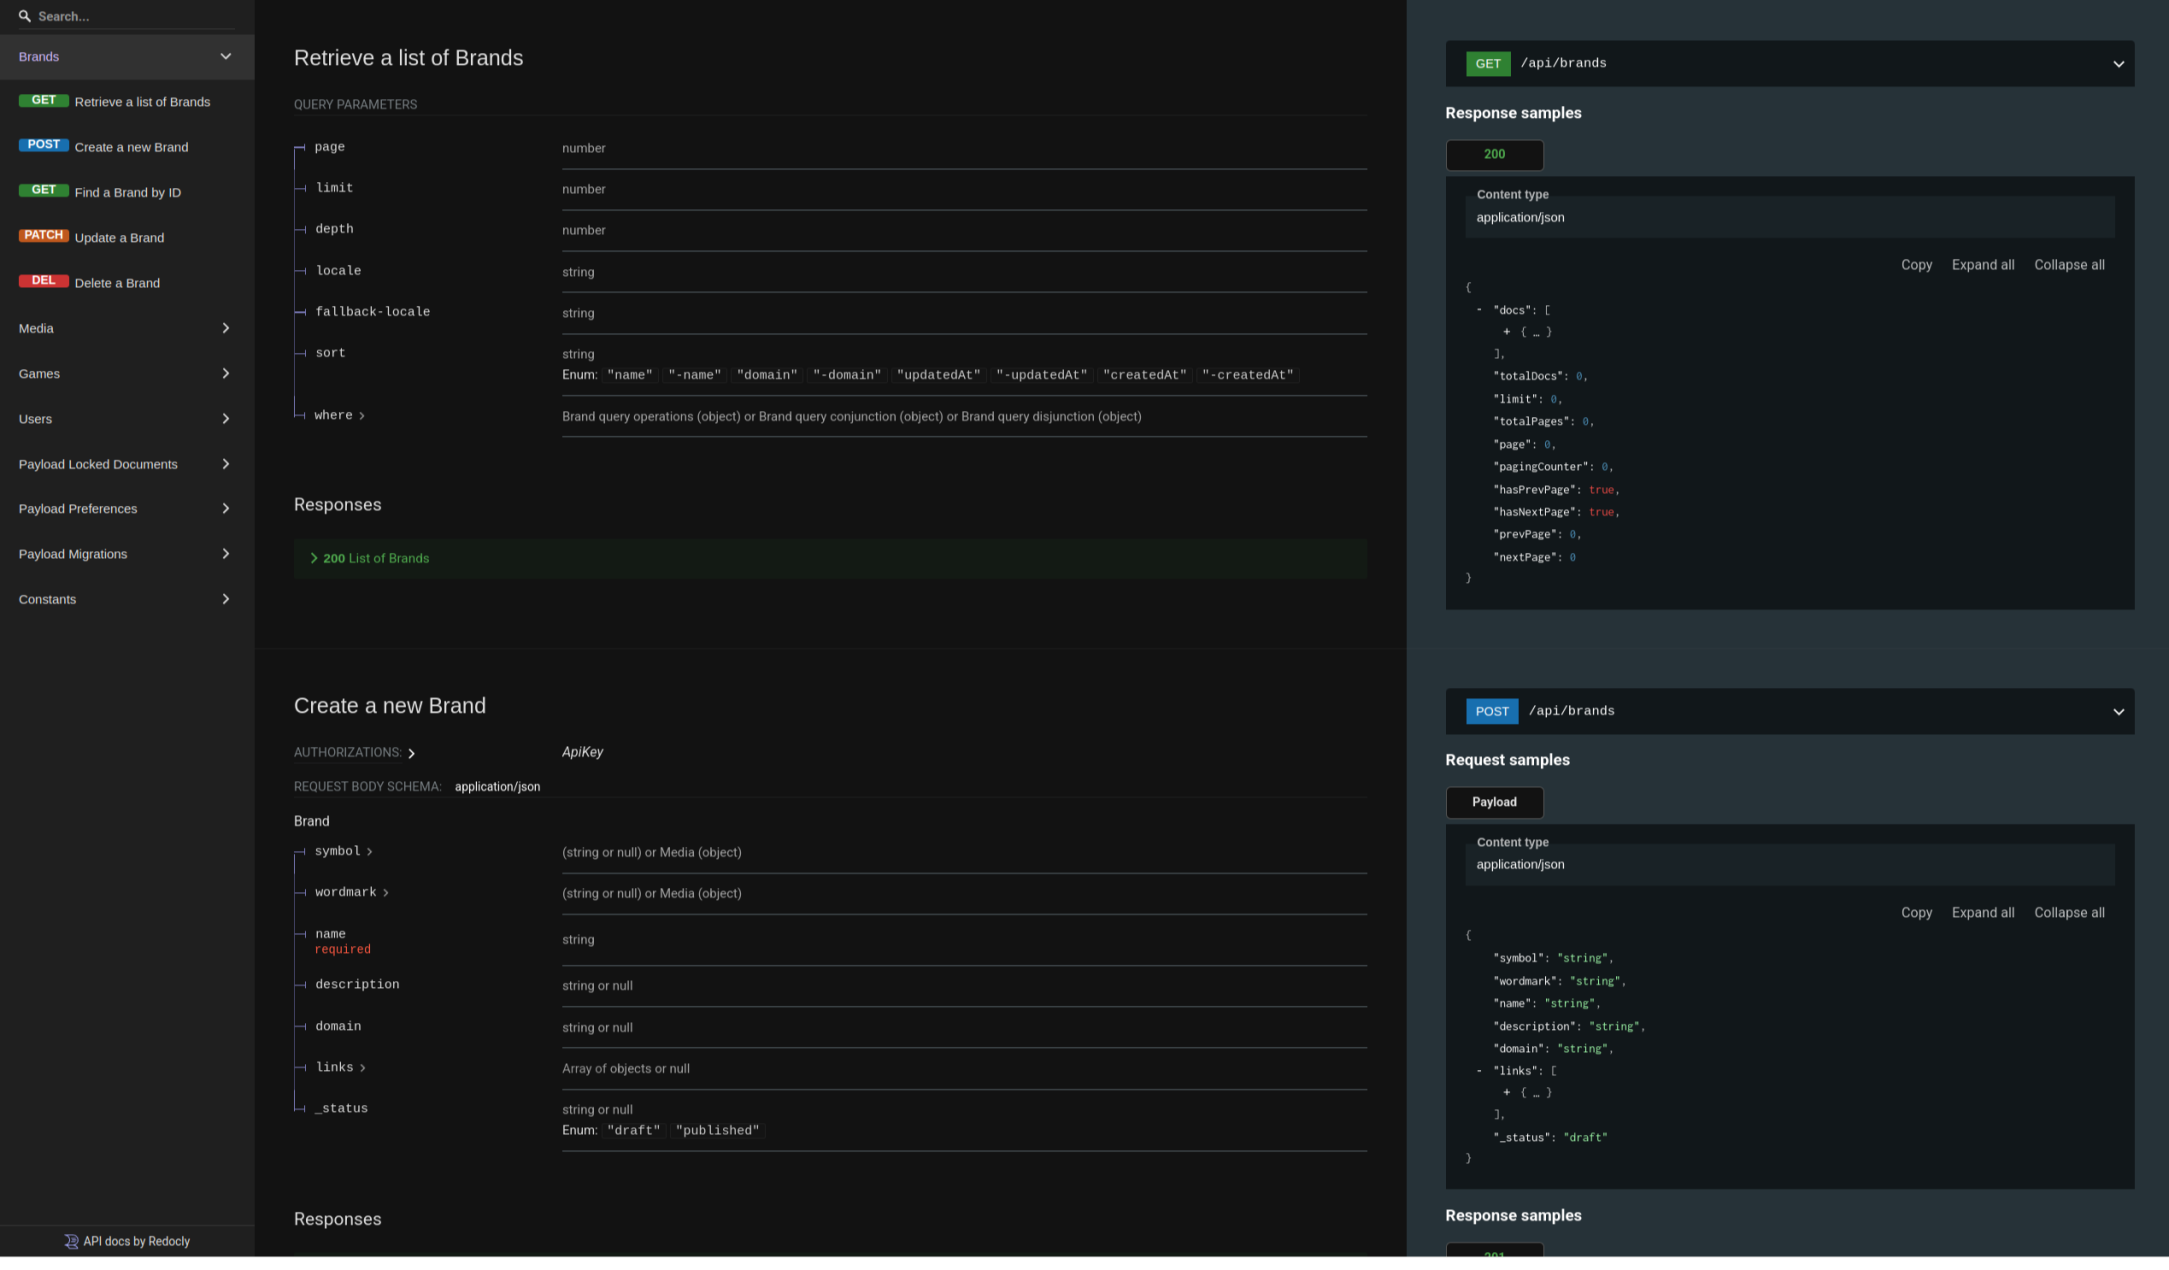Select DEL Delete a Brand item

tap(117, 283)
